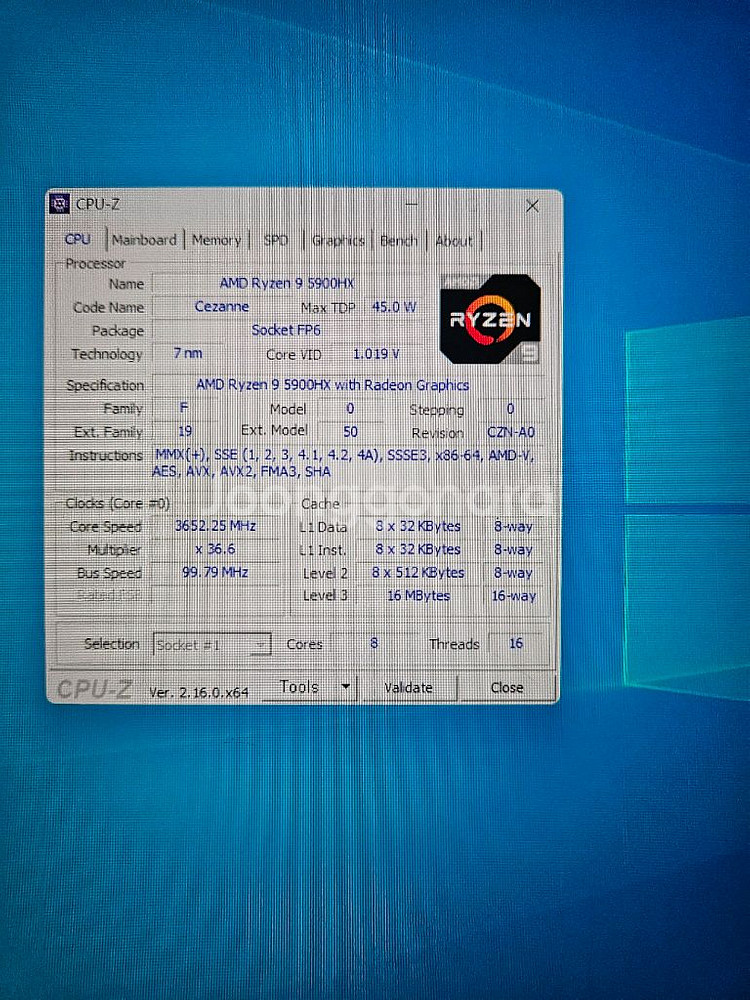The image size is (750, 1000).
Task: Click the Level 2 8 x 512 KBytes value
Action: tap(418, 573)
